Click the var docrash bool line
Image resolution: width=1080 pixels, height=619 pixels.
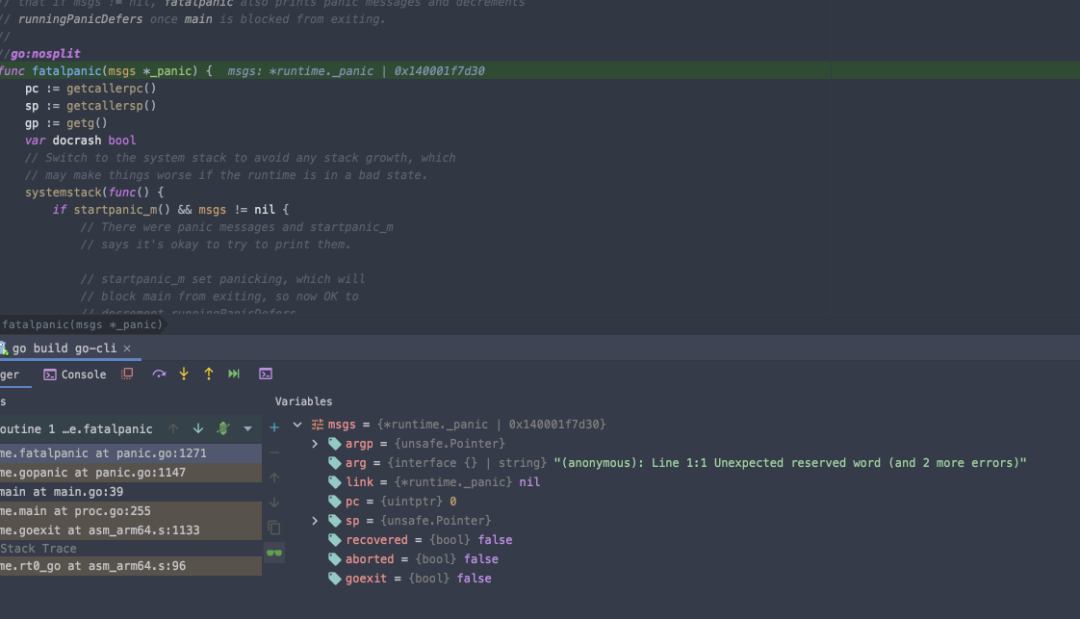coord(81,140)
